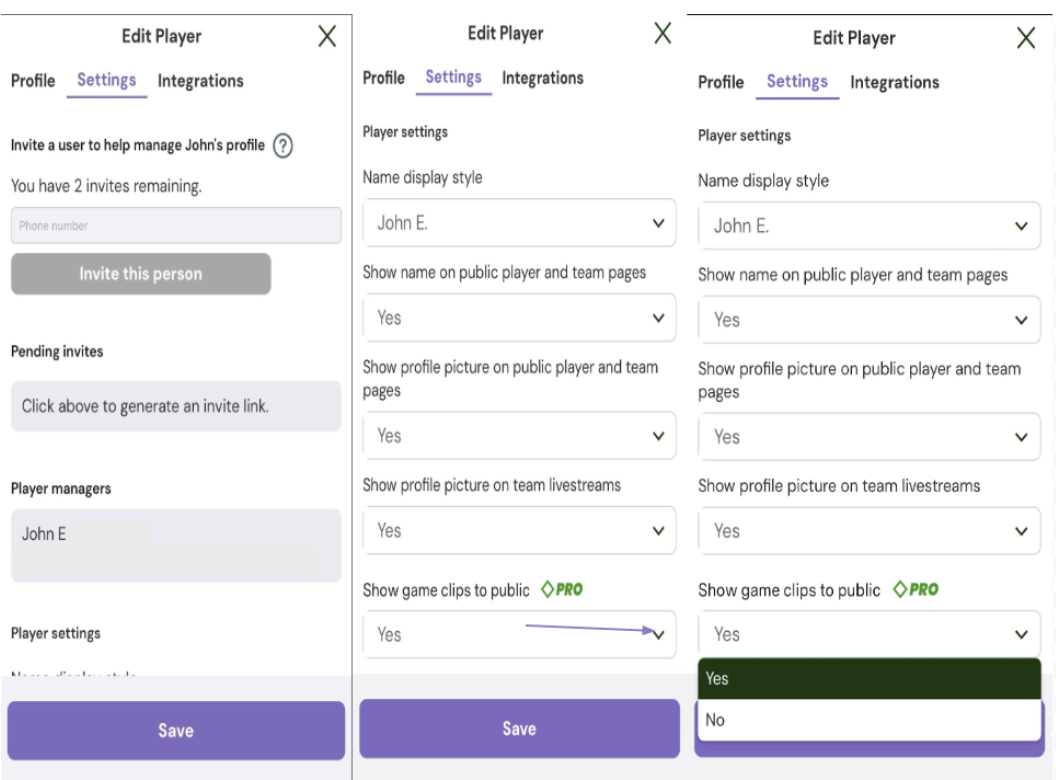Click the chevron of middle panel's game clips dropdown
Screen dimensions: 1056x780
658,634
